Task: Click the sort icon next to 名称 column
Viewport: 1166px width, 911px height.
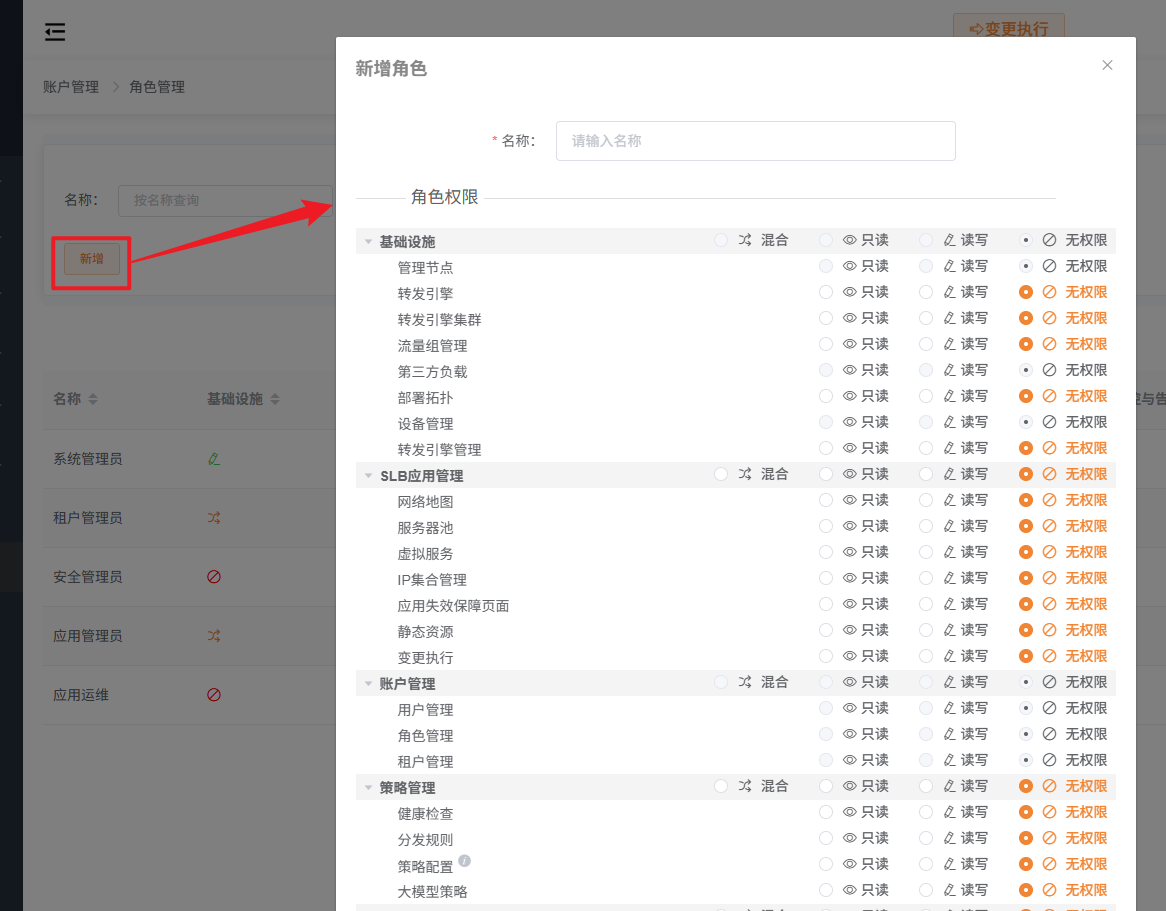Action: (x=93, y=400)
